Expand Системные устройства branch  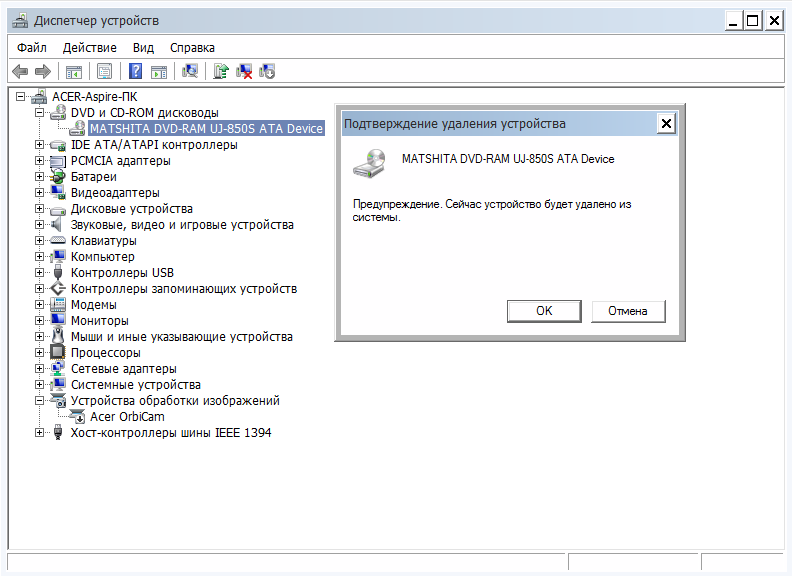(39, 385)
